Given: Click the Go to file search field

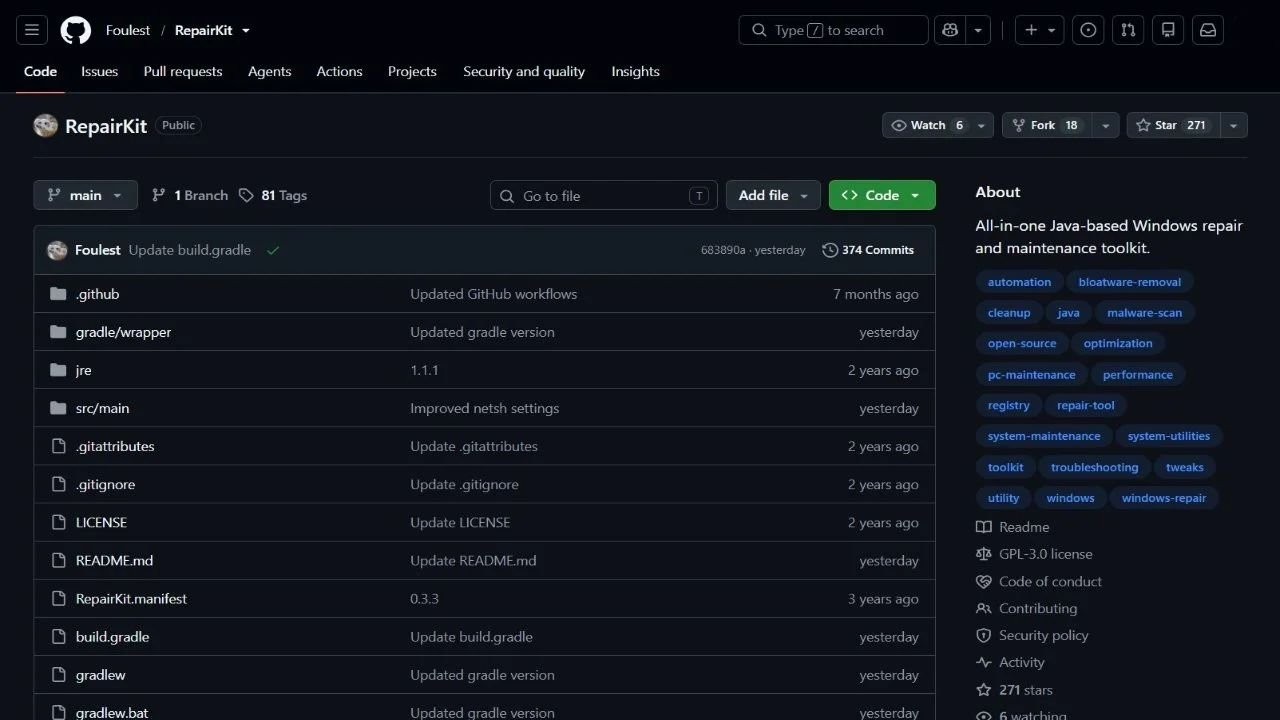Looking at the screenshot, I should click(604, 195).
